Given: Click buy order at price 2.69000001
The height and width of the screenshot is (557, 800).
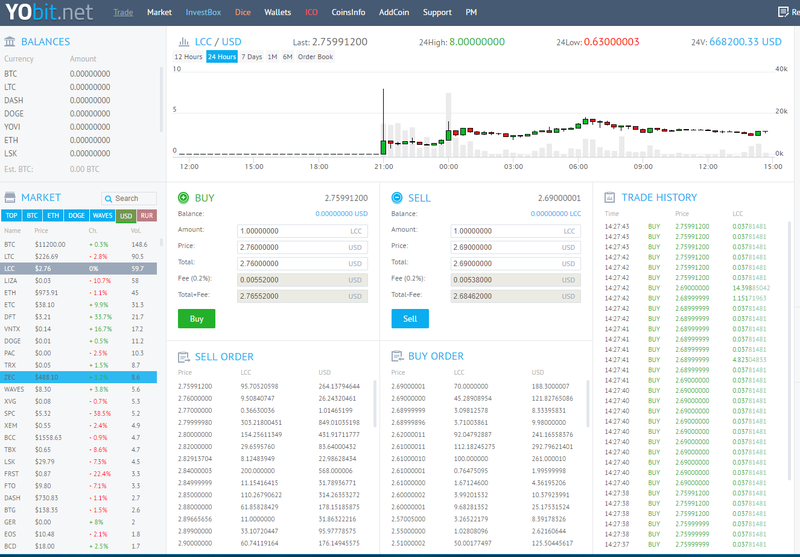Looking at the screenshot, I should click(x=480, y=386).
